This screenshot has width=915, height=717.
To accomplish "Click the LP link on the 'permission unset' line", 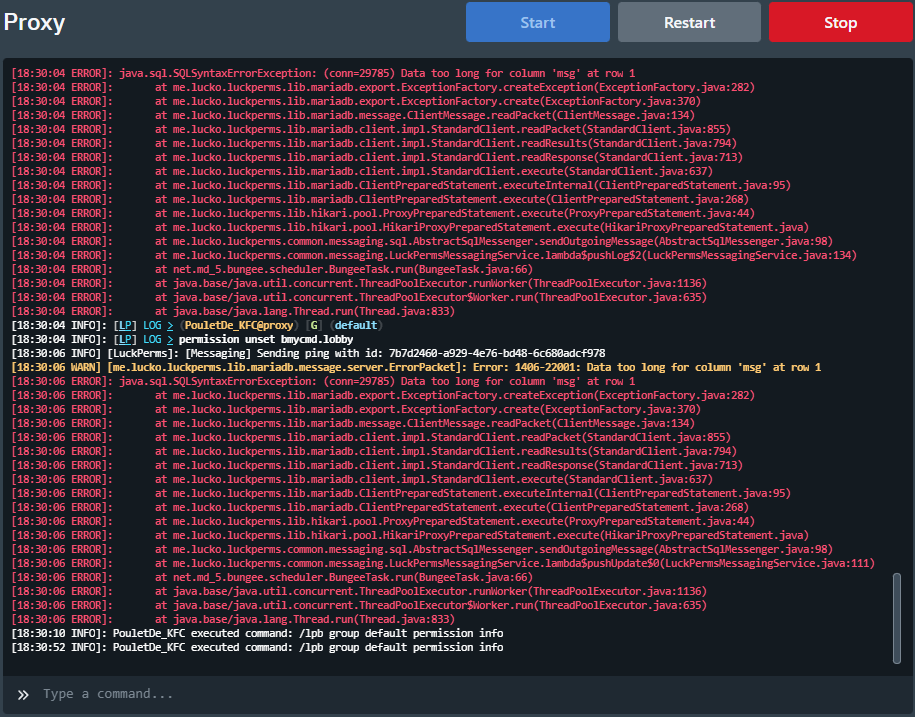I will 125,339.
